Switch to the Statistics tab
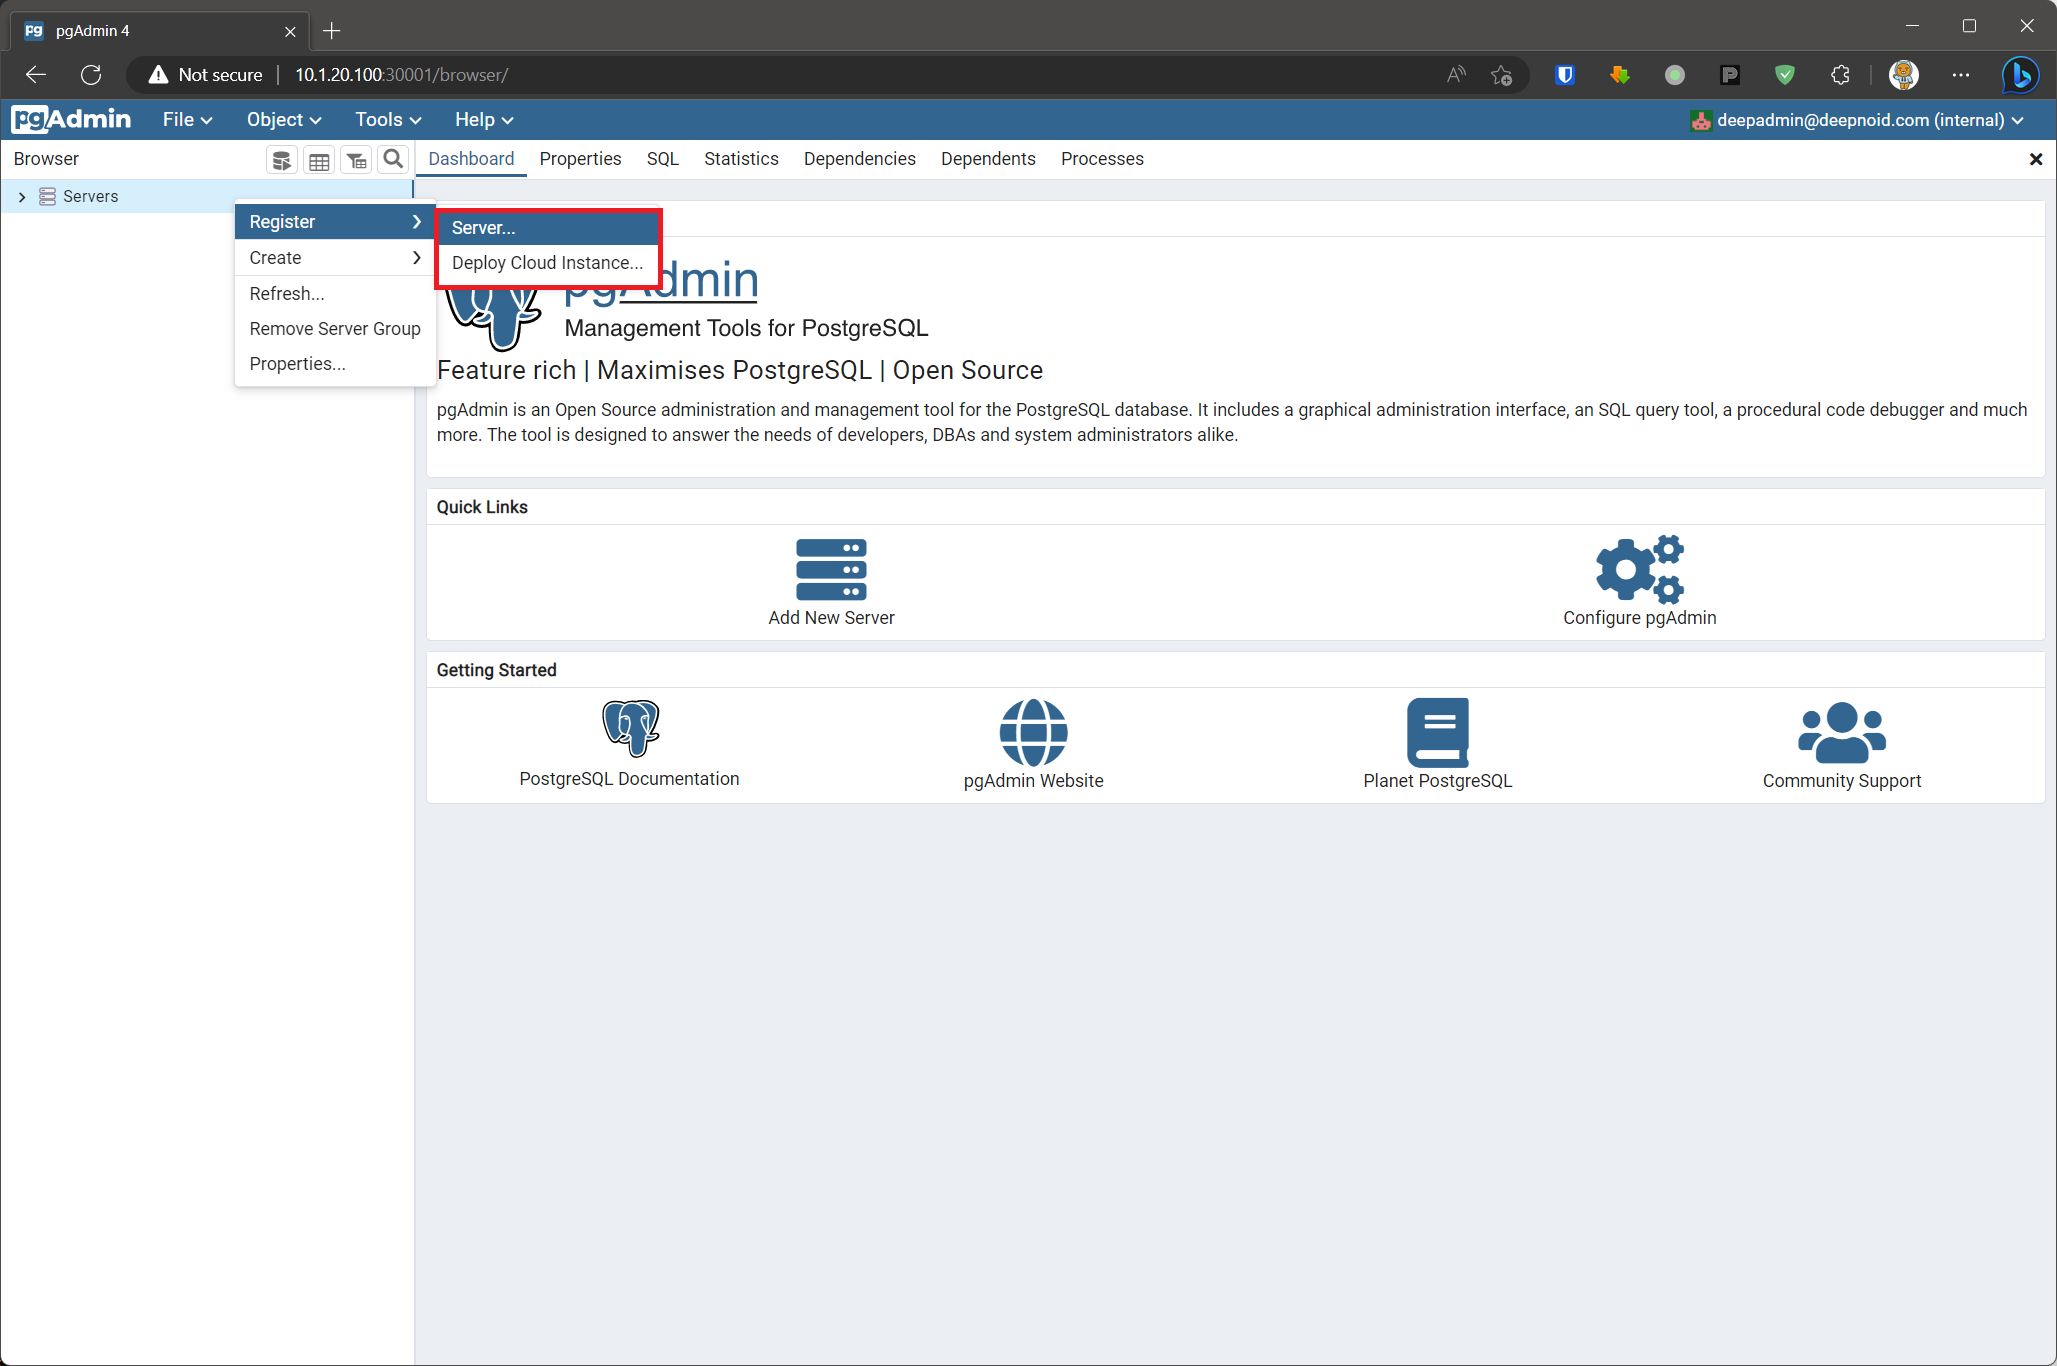This screenshot has height=1366, width=2057. 741,159
